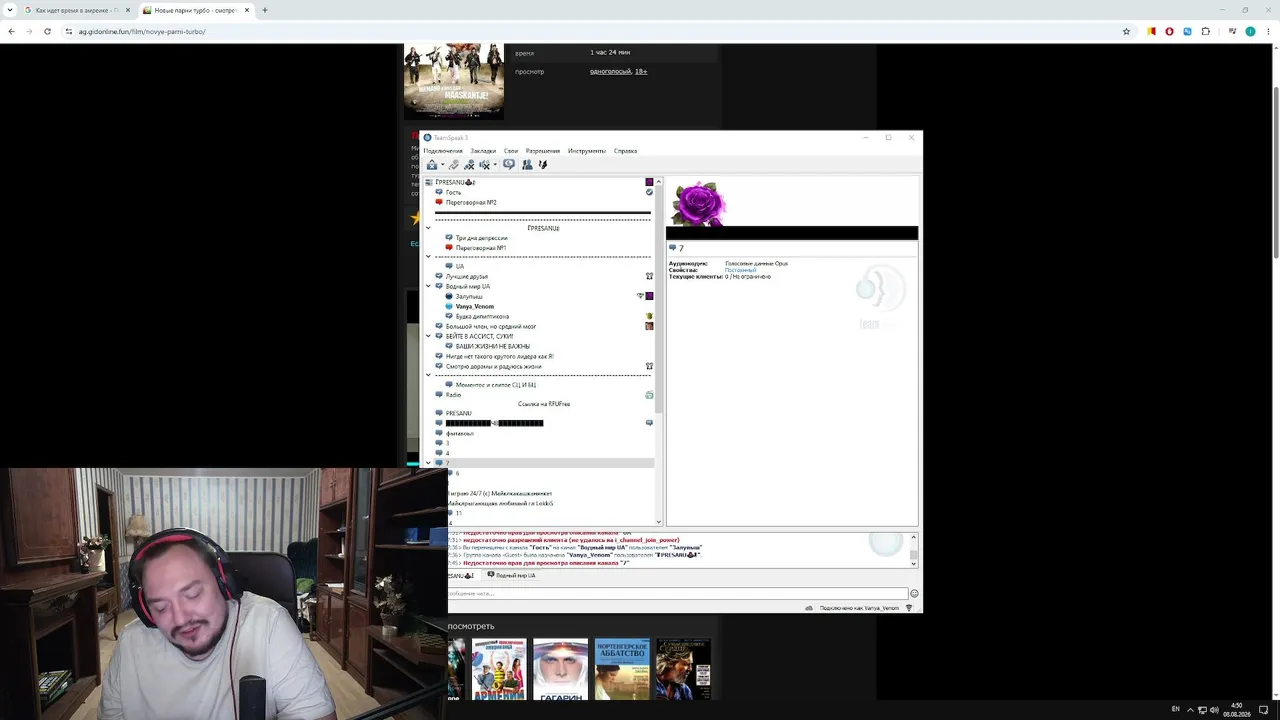Open the Справка menu

pos(625,151)
